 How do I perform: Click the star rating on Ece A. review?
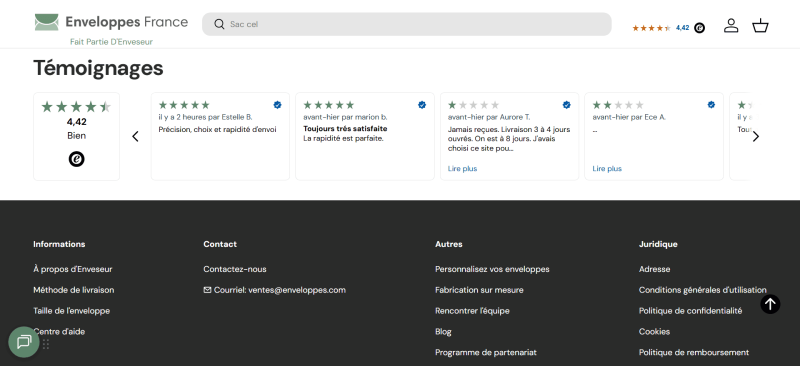coord(618,105)
